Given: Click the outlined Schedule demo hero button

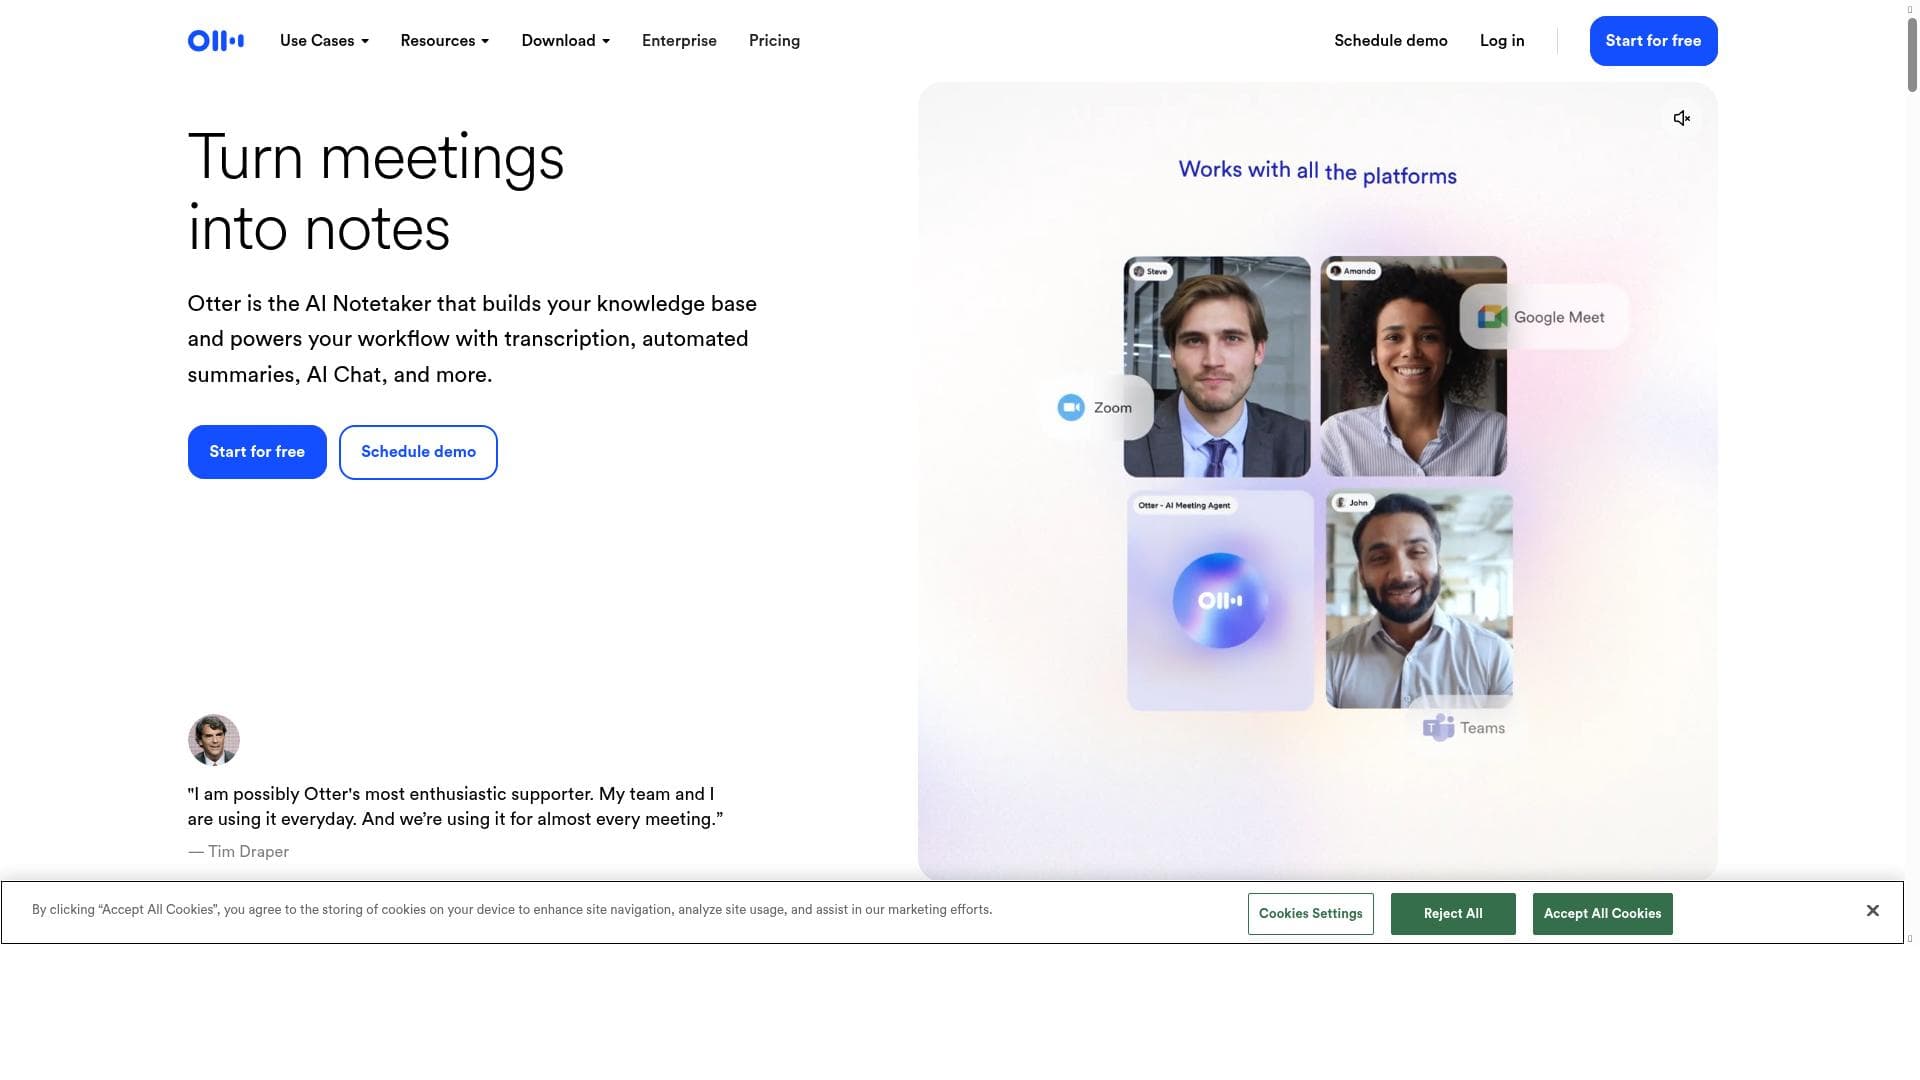Looking at the screenshot, I should (418, 452).
